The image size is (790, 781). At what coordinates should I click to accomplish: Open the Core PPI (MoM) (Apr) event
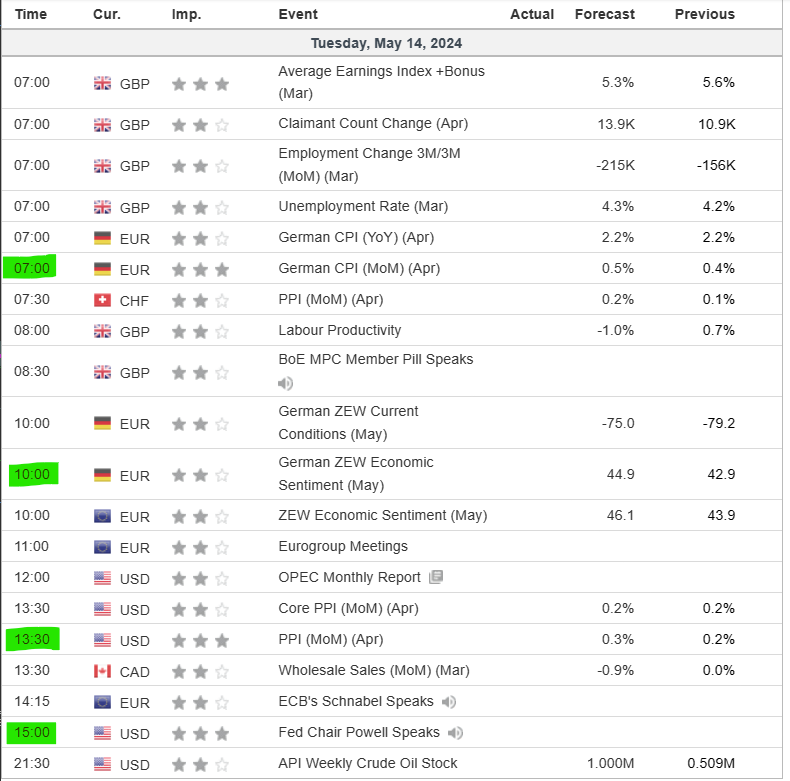348,608
